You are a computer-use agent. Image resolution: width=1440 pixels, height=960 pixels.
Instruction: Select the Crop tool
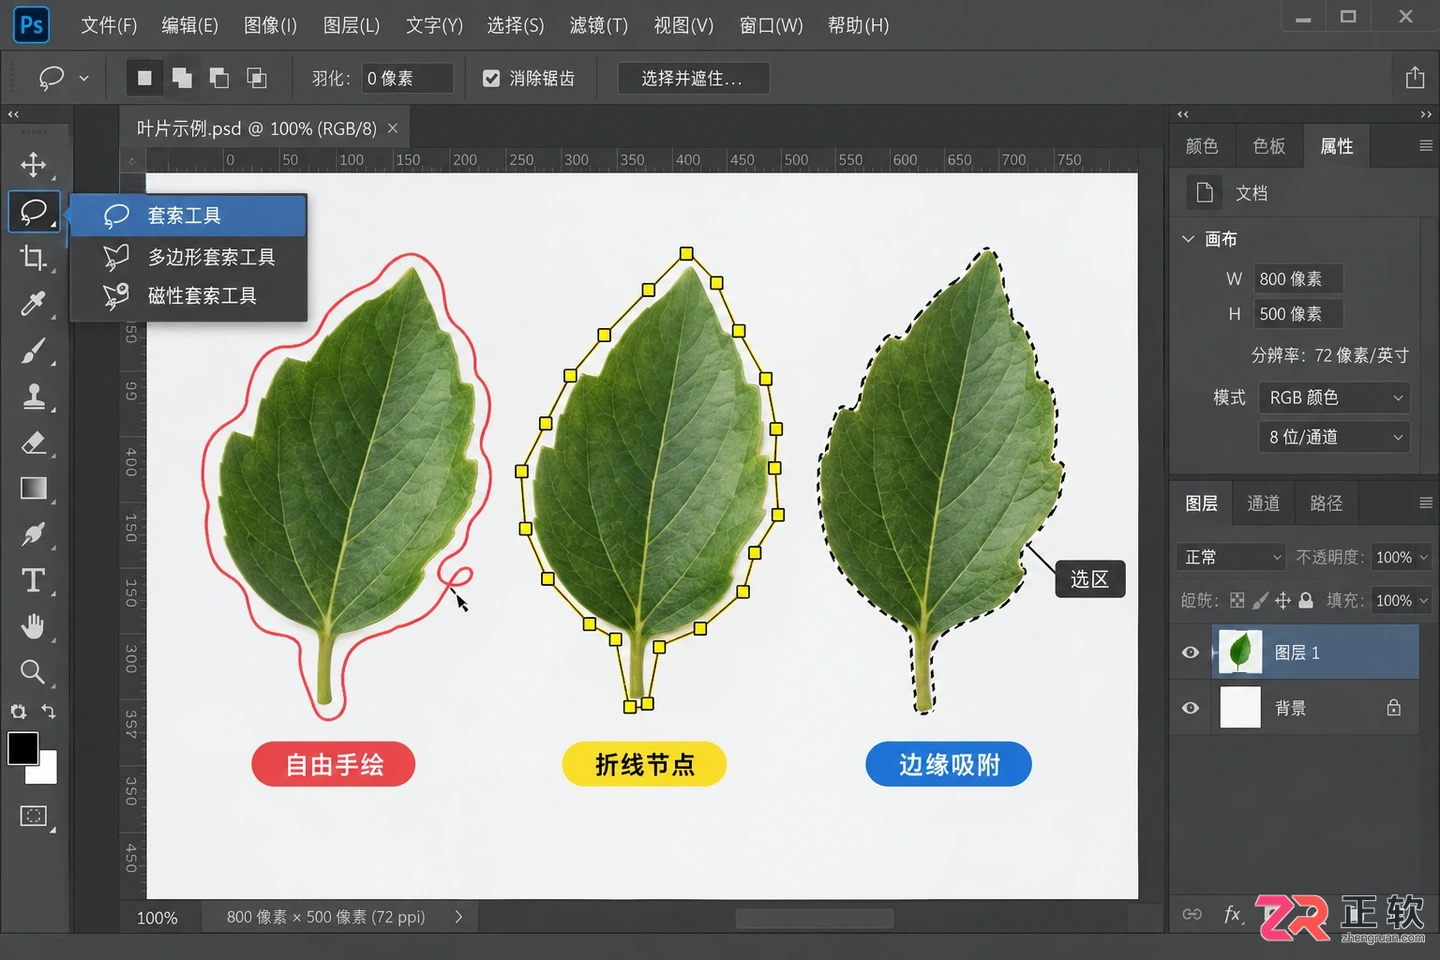(x=33, y=257)
